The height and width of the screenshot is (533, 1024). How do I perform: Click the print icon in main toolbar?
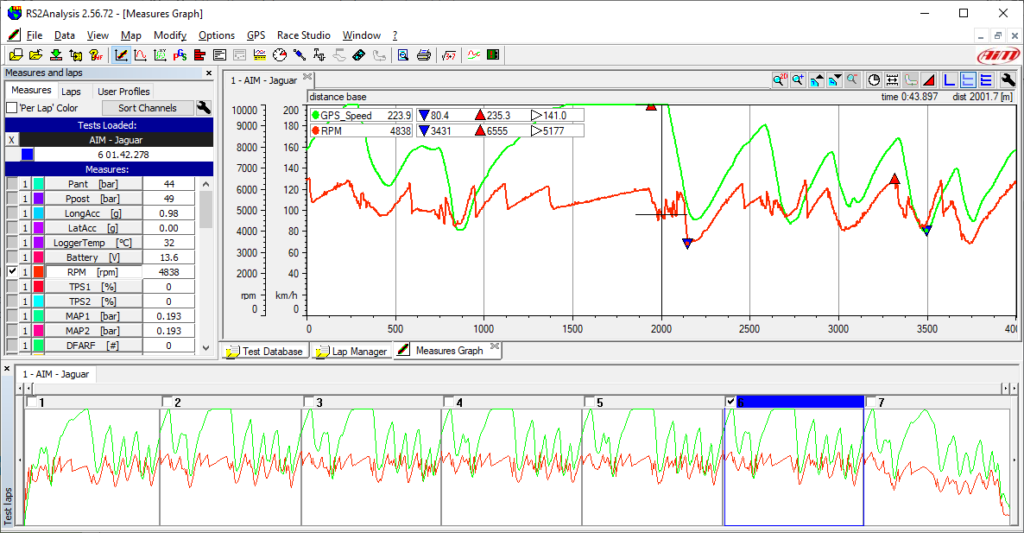[x=423, y=55]
